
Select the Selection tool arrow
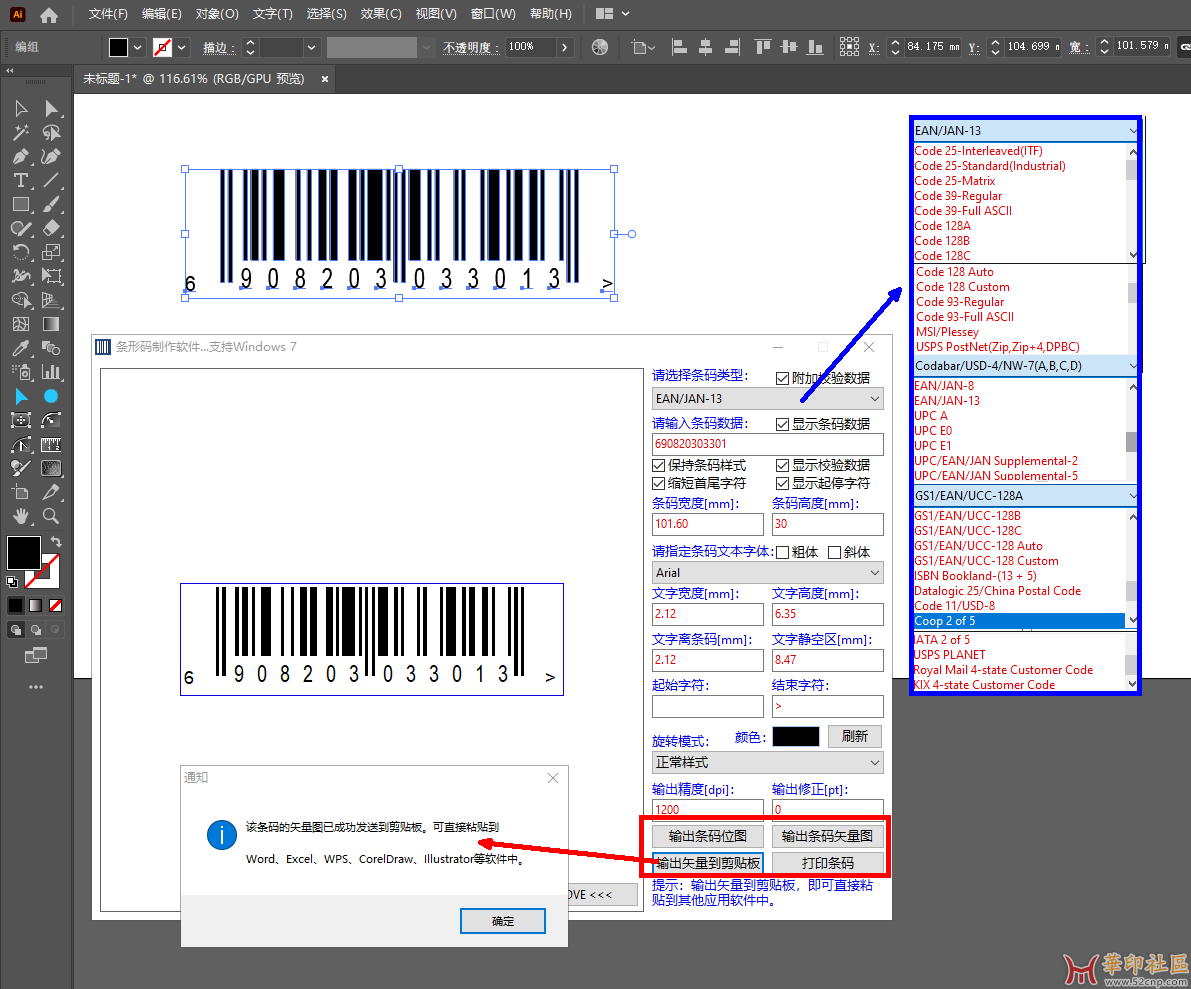[21, 109]
